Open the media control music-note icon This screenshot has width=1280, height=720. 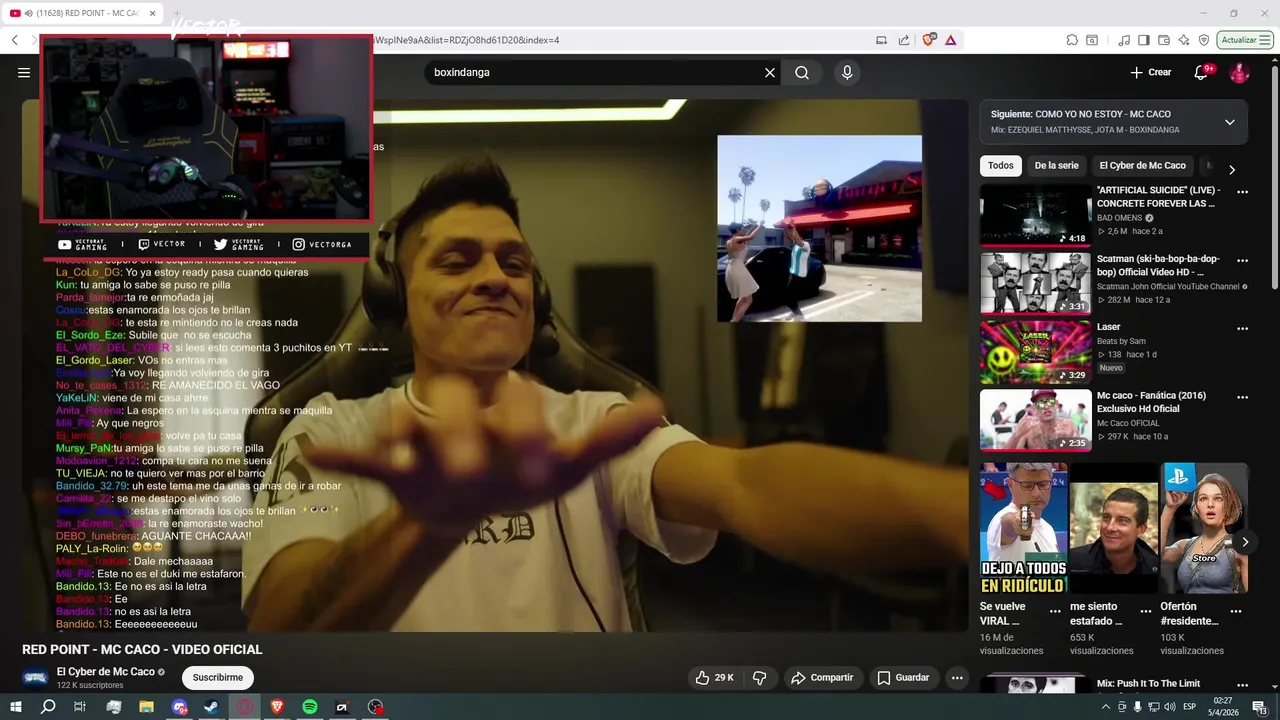click(x=1124, y=40)
